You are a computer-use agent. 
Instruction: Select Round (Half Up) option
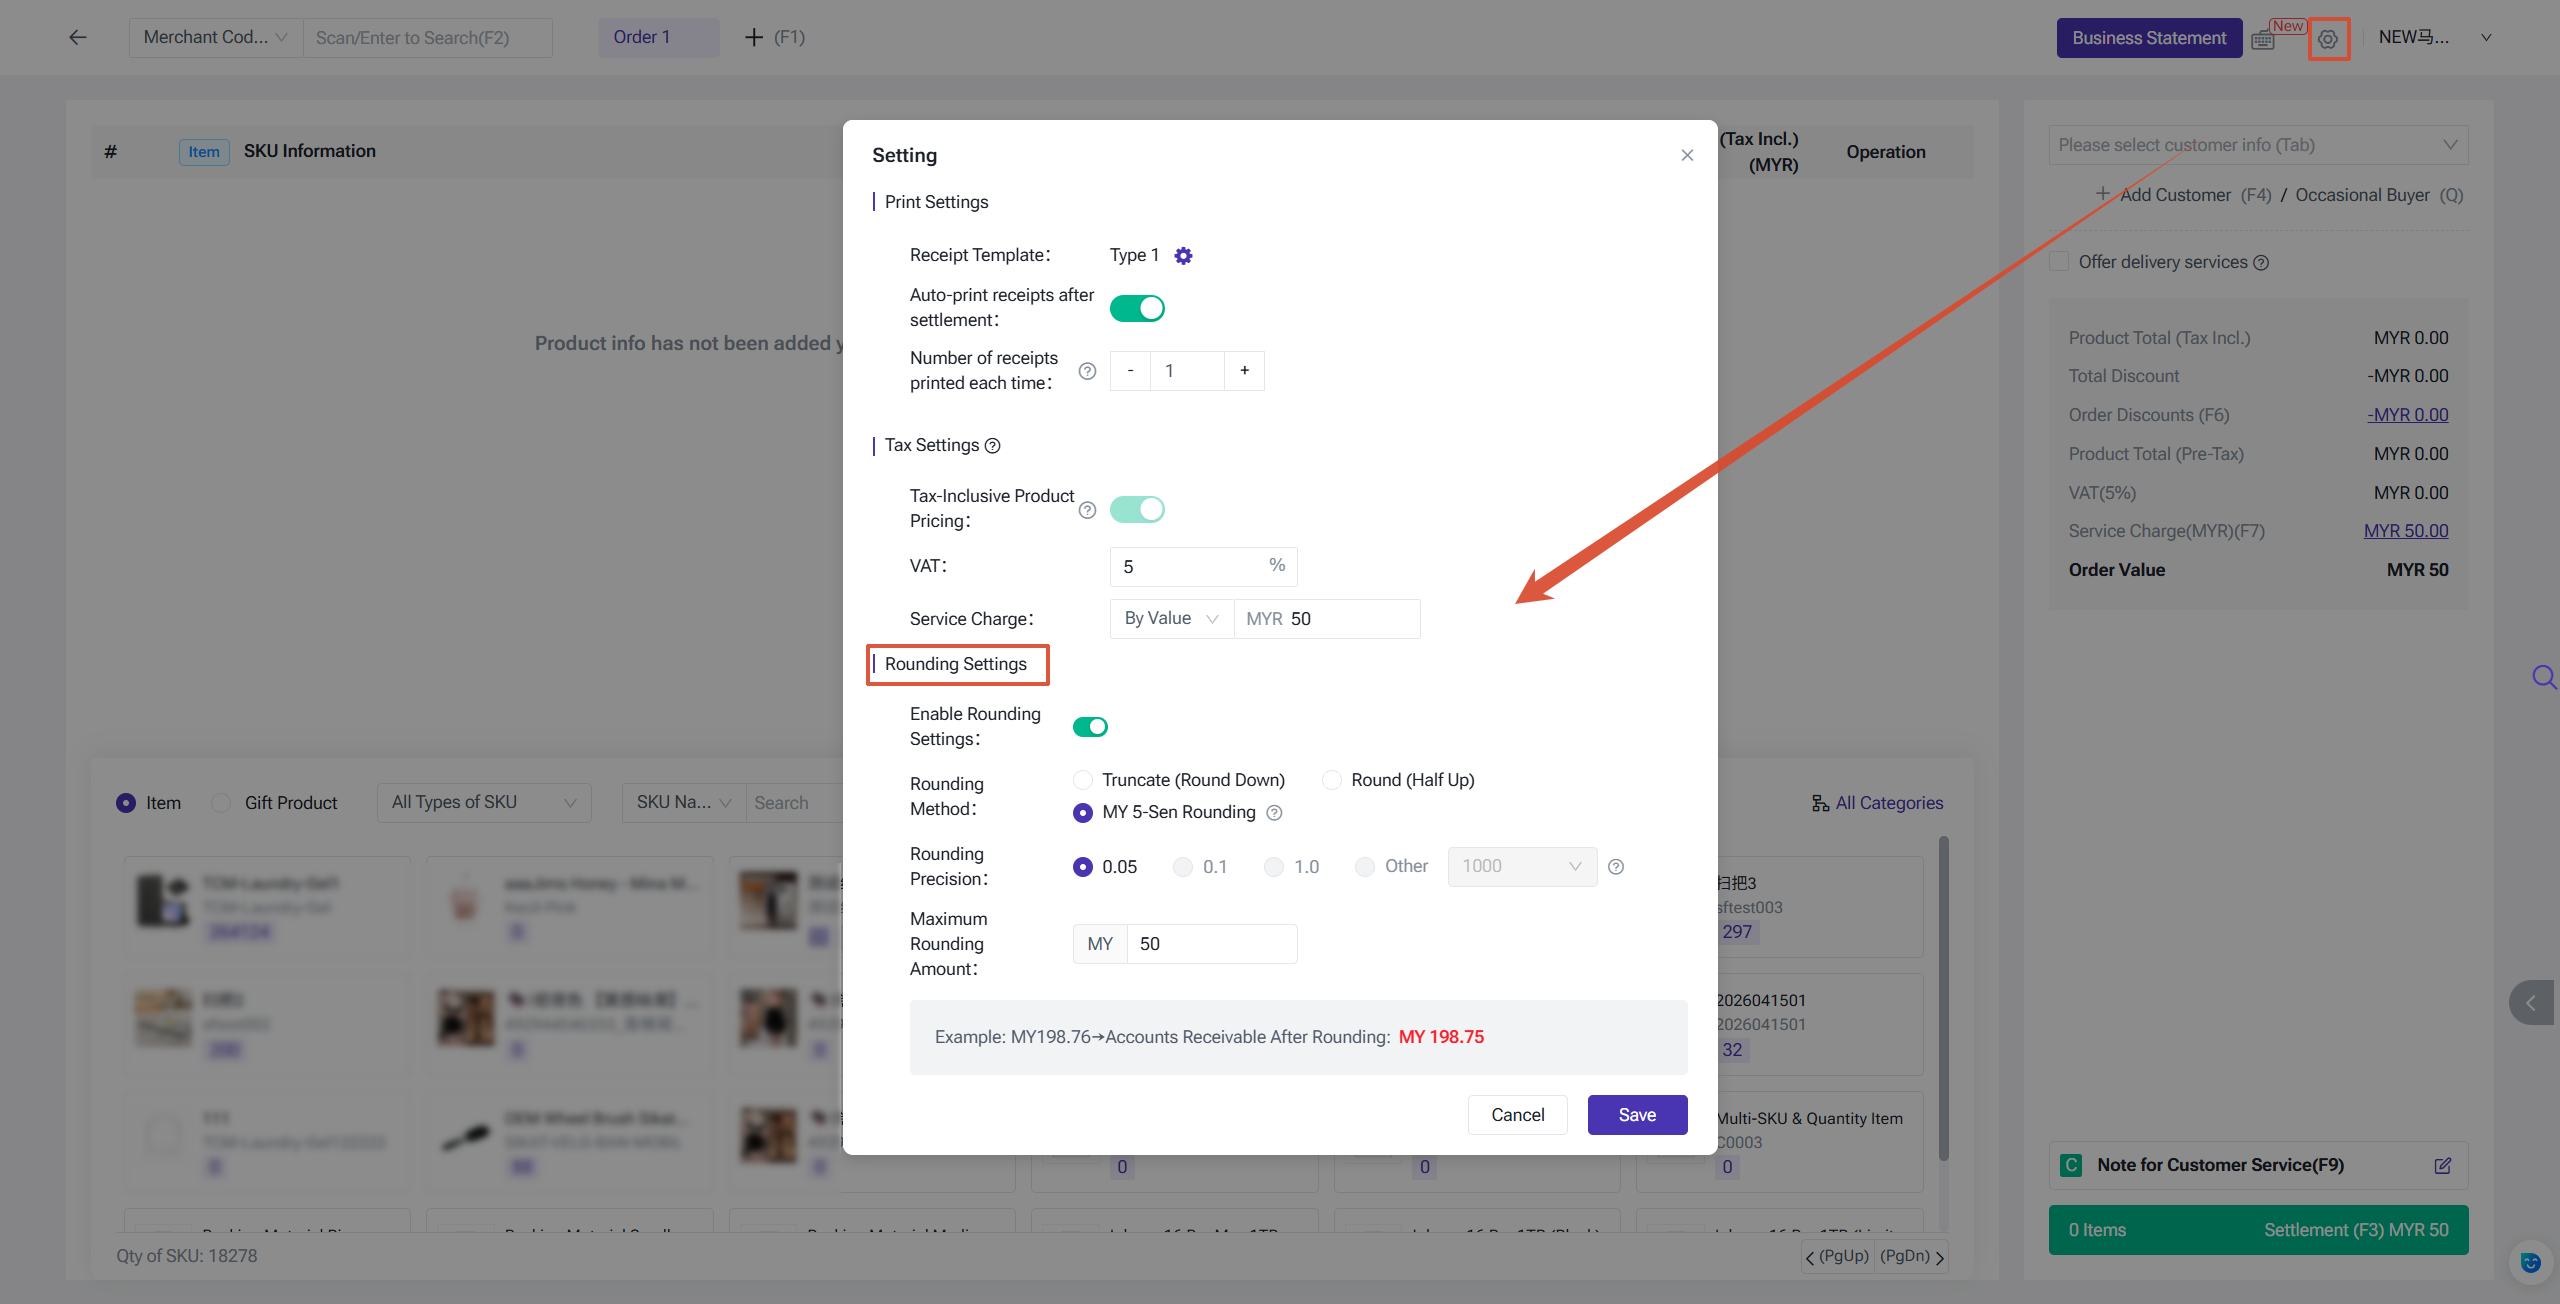coord(1332,780)
